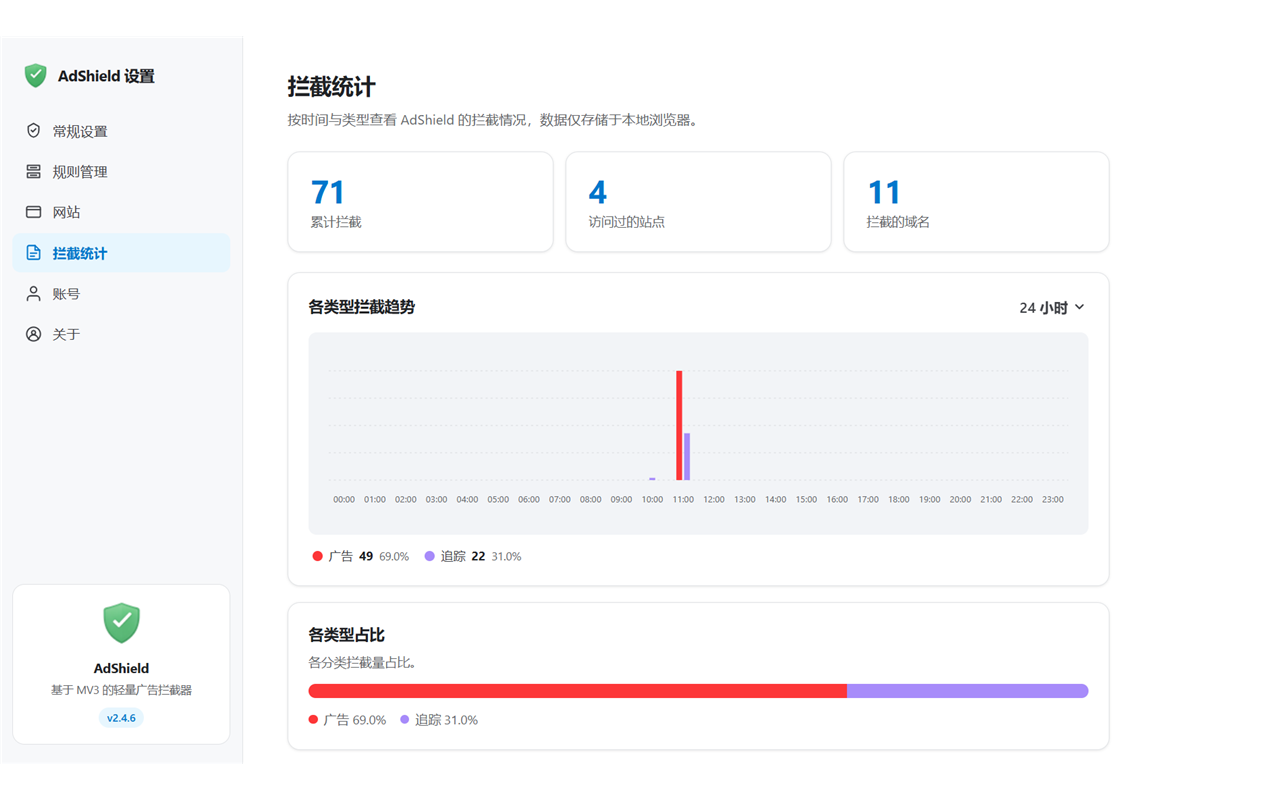The width and height of the screenshot is (1280, 800).
Task: Open the 账号 page
Action: (121, 294)
